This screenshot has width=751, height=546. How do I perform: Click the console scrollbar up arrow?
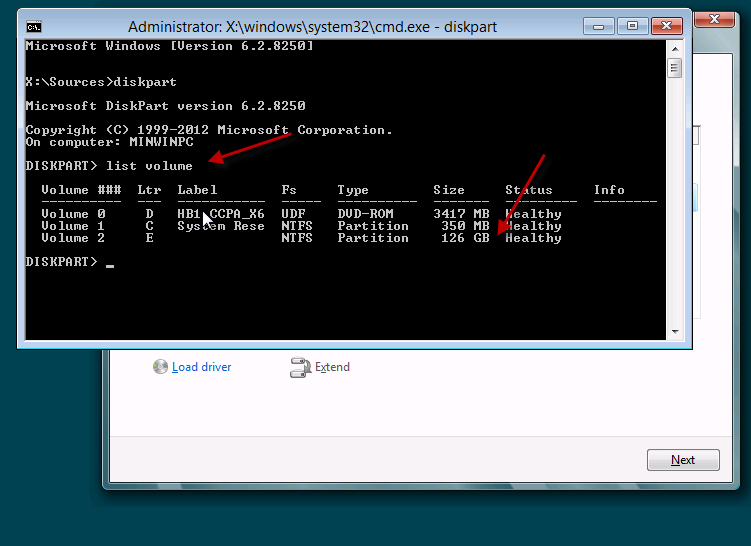pos(675,48)
